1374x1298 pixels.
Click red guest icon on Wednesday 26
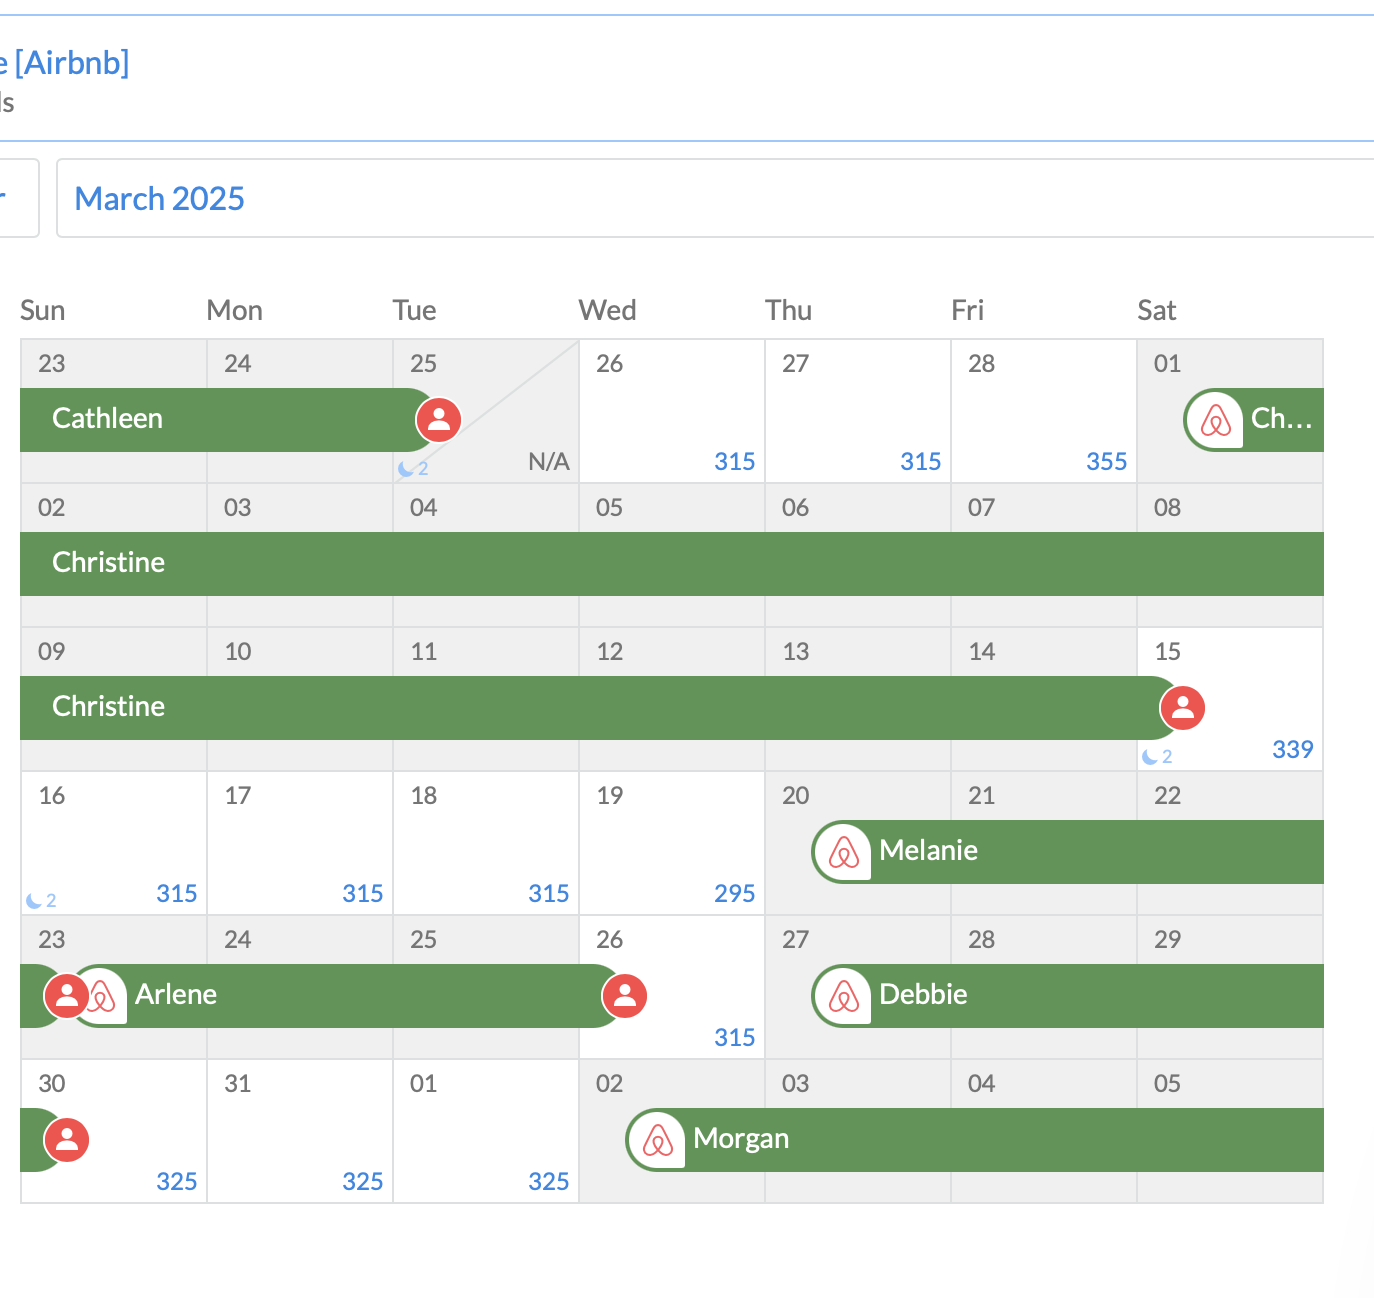(x=625, y=996)
